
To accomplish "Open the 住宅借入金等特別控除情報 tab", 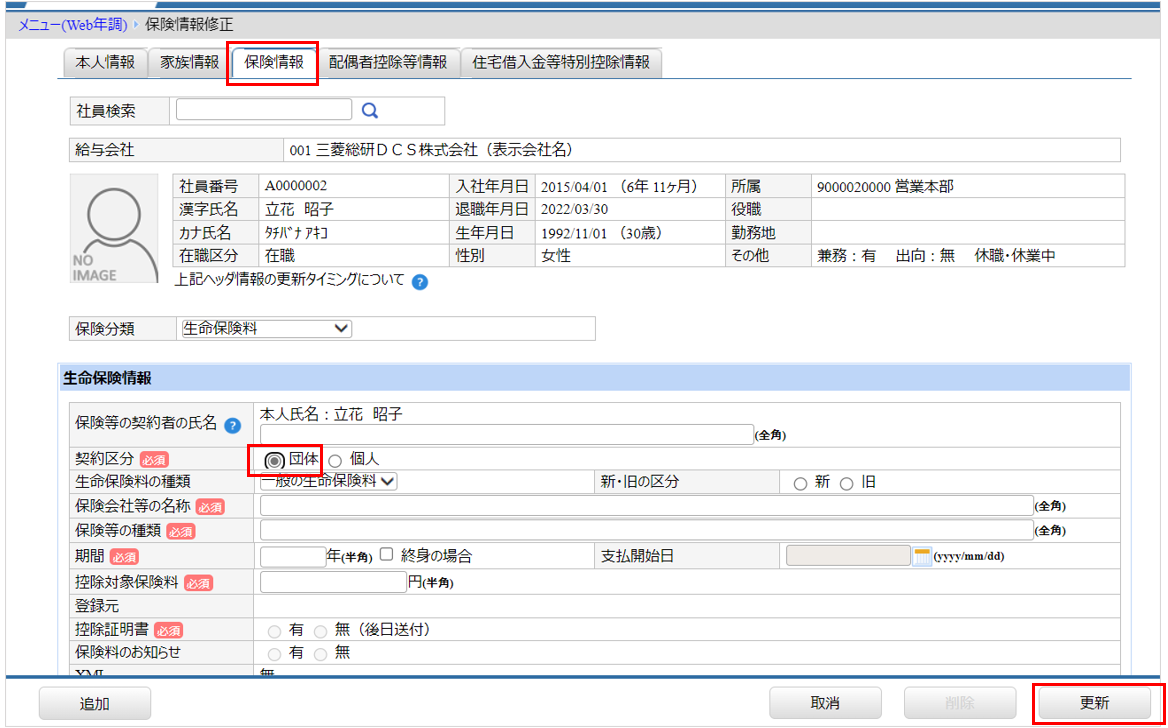I will pyautogui.click(x=561, y=63).
